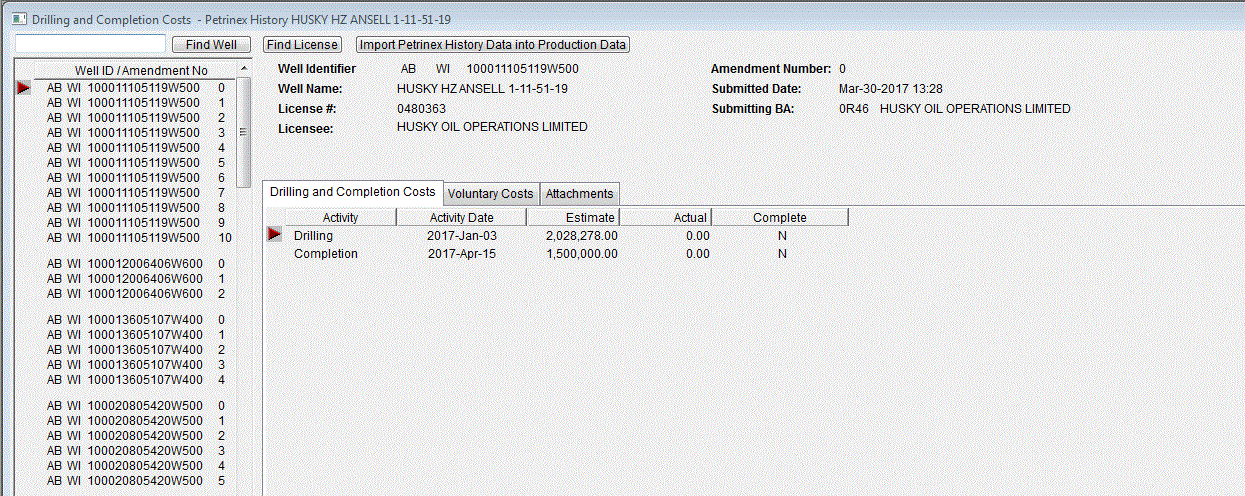
Task: Click the red row pointer in the well list
Action: (25, 88)
